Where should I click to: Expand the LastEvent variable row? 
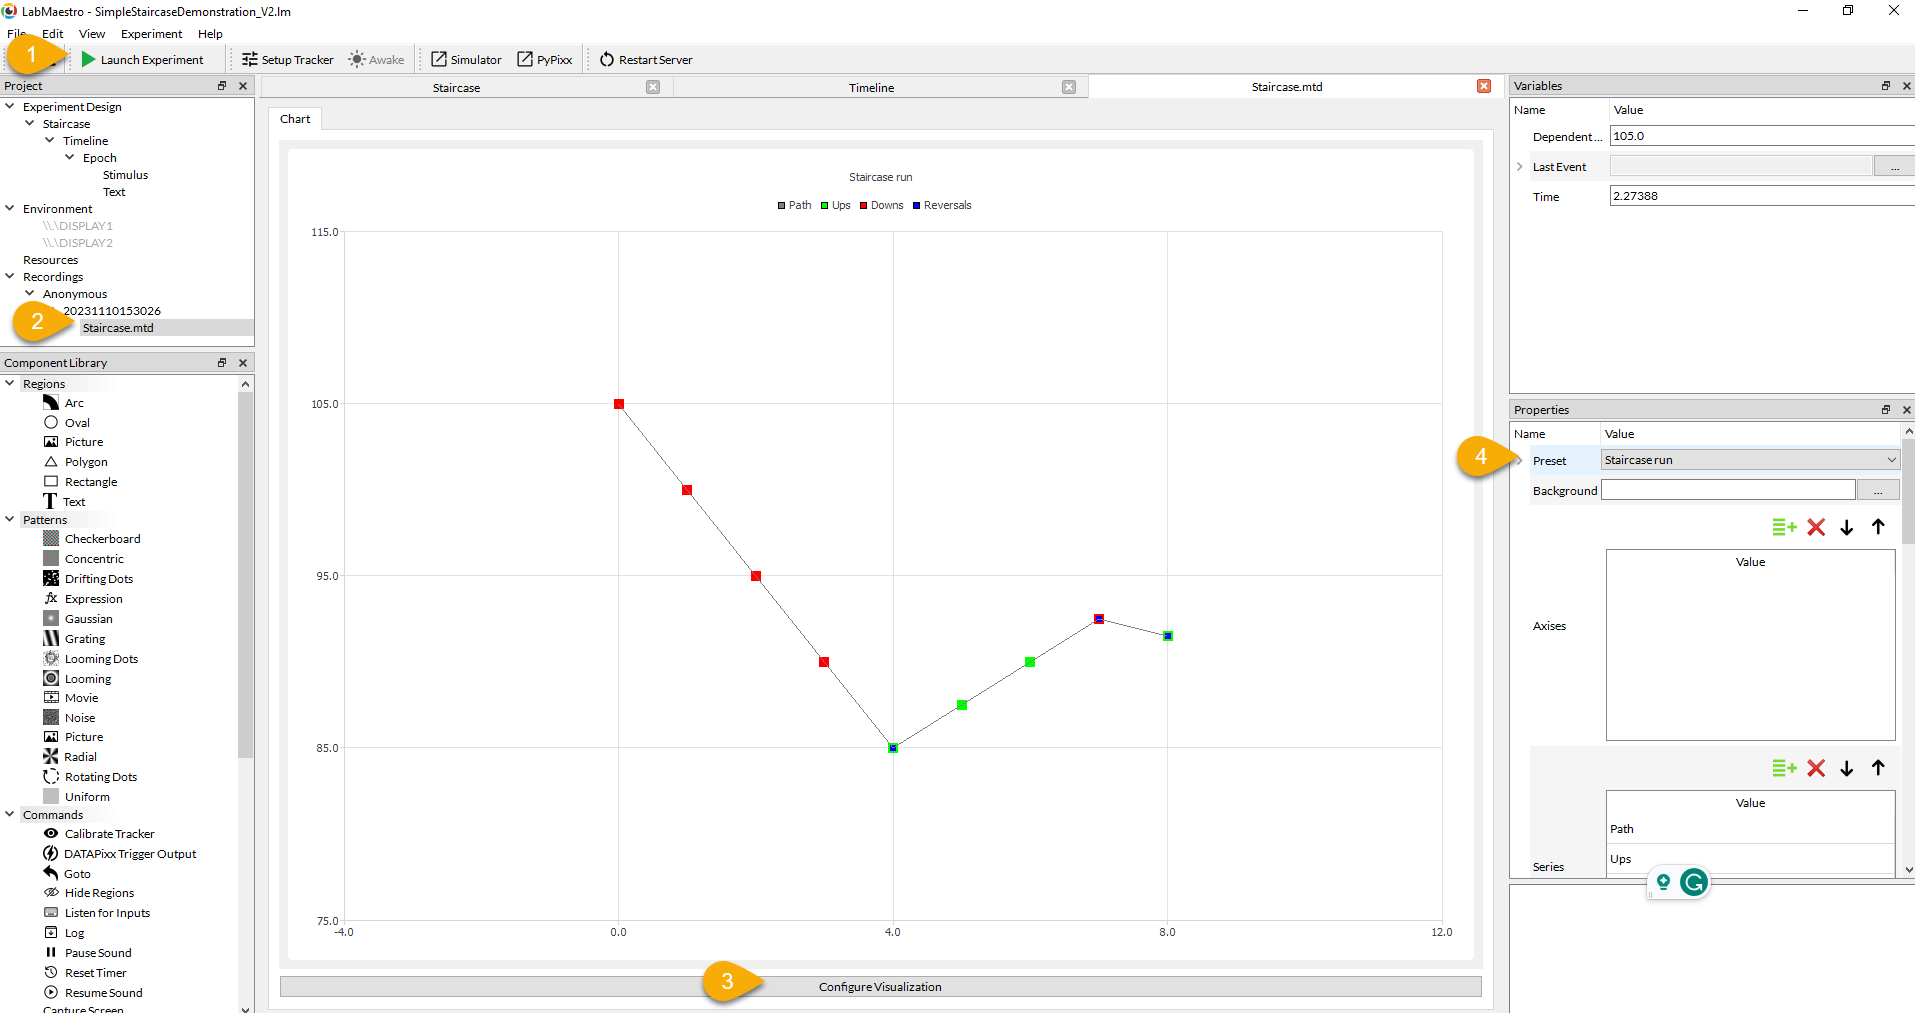click(x=1520, y=167)
